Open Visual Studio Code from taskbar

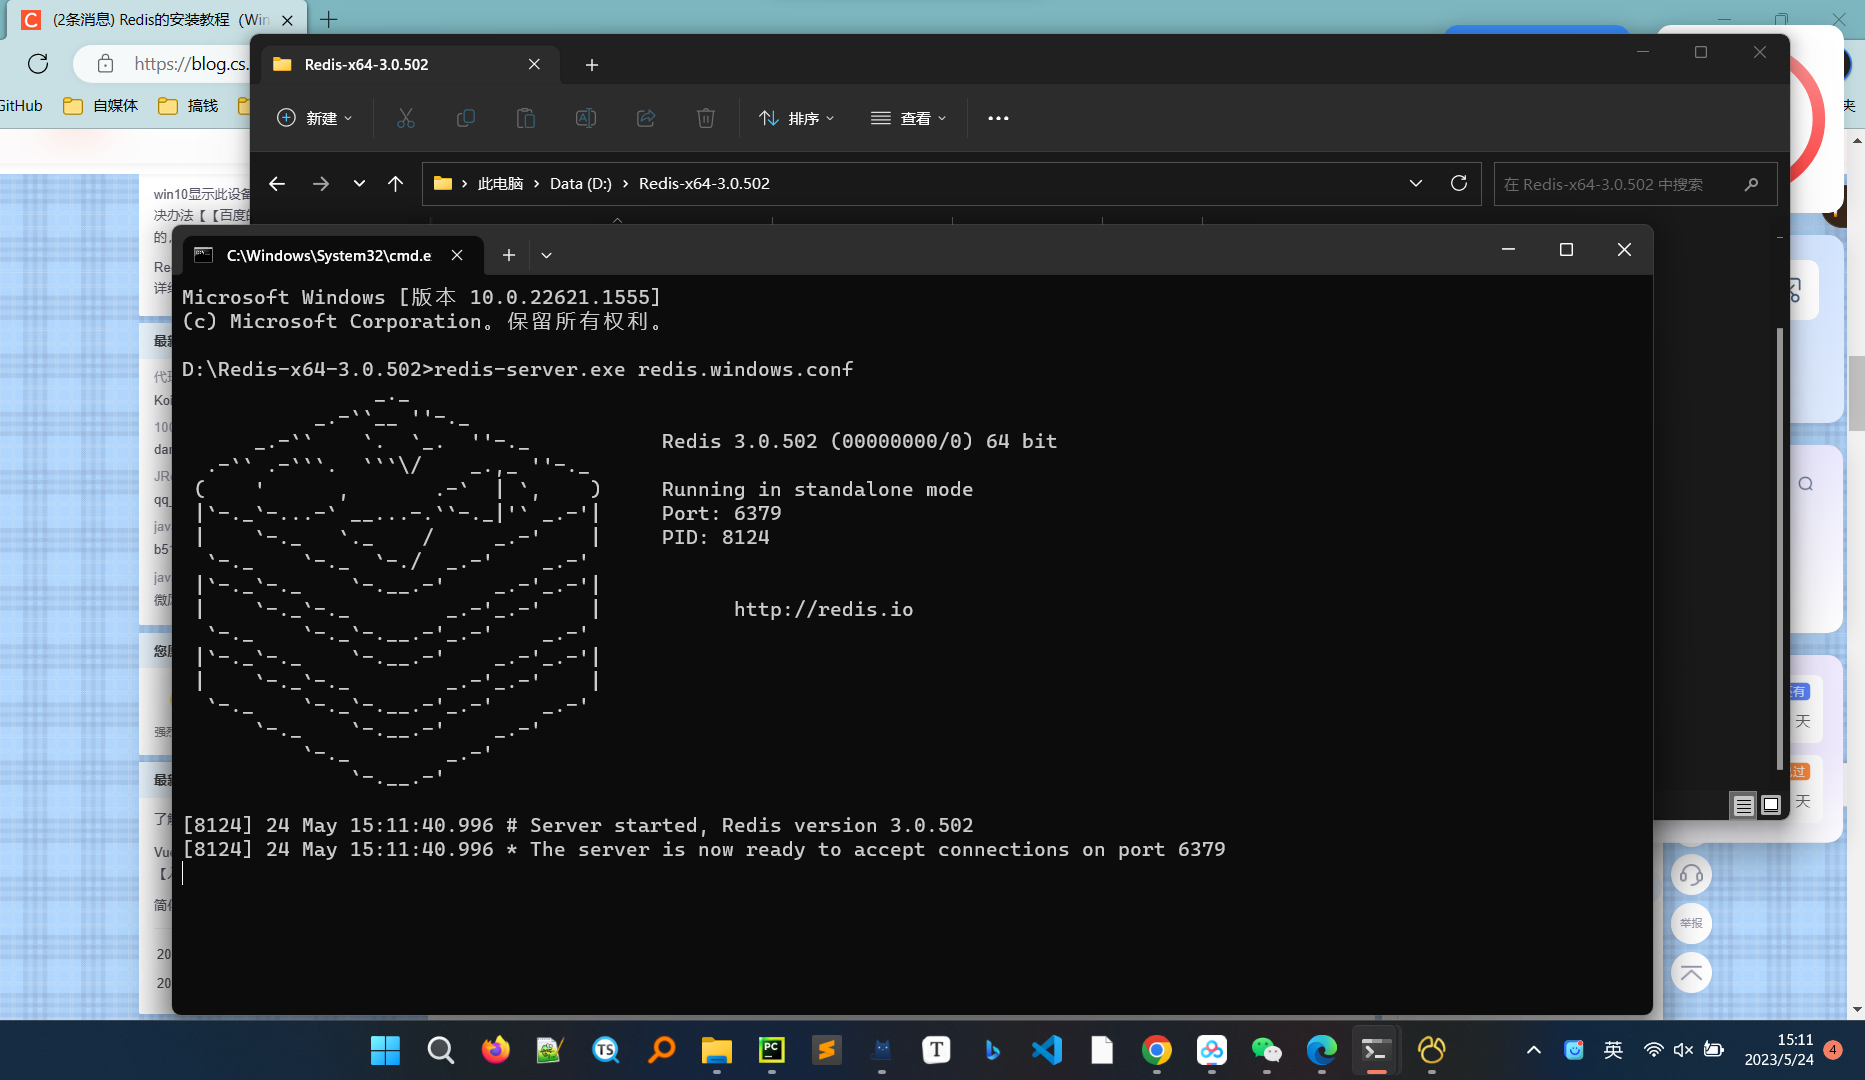point(1046,1051)
